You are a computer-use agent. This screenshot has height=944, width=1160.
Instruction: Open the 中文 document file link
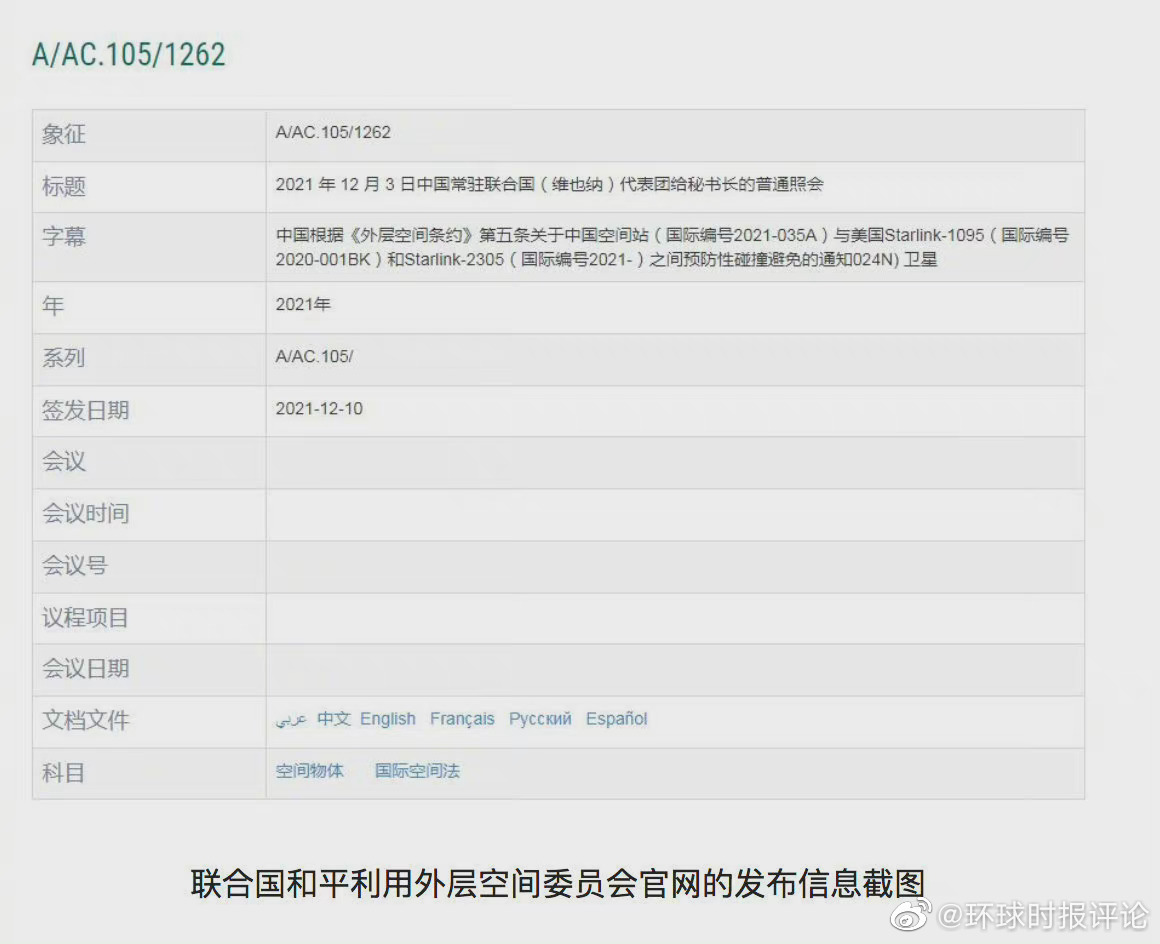click(x=334, y=718)
